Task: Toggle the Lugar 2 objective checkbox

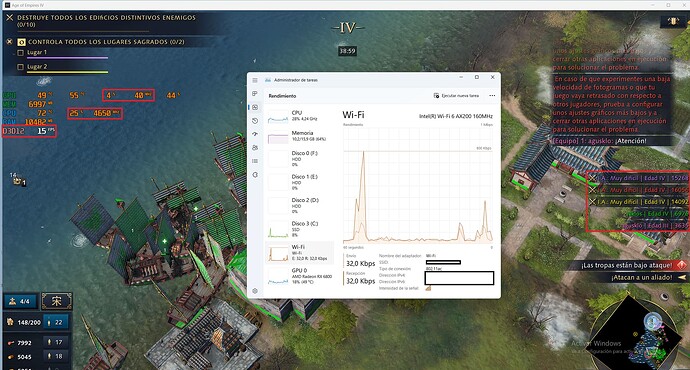Action: 20,67
